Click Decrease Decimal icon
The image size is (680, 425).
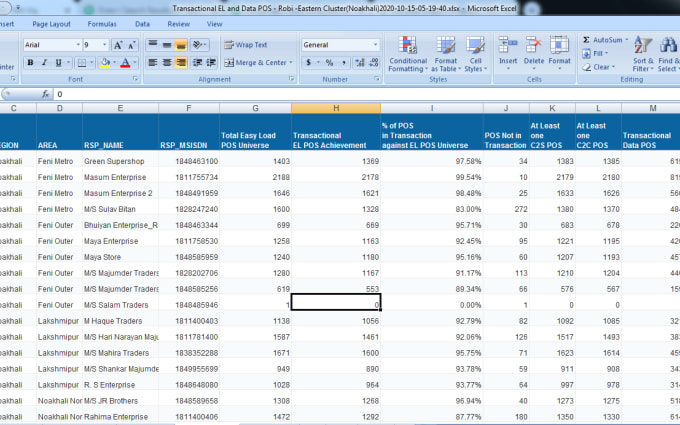[374, 63]
